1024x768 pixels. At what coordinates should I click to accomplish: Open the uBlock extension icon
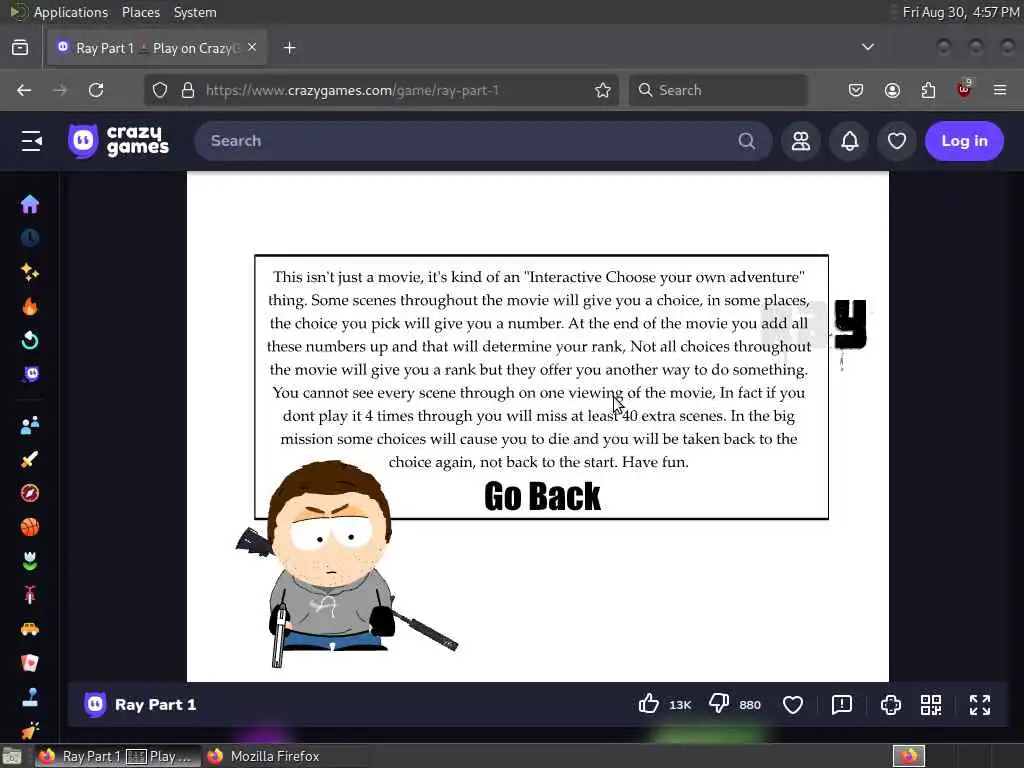(964, 89)
